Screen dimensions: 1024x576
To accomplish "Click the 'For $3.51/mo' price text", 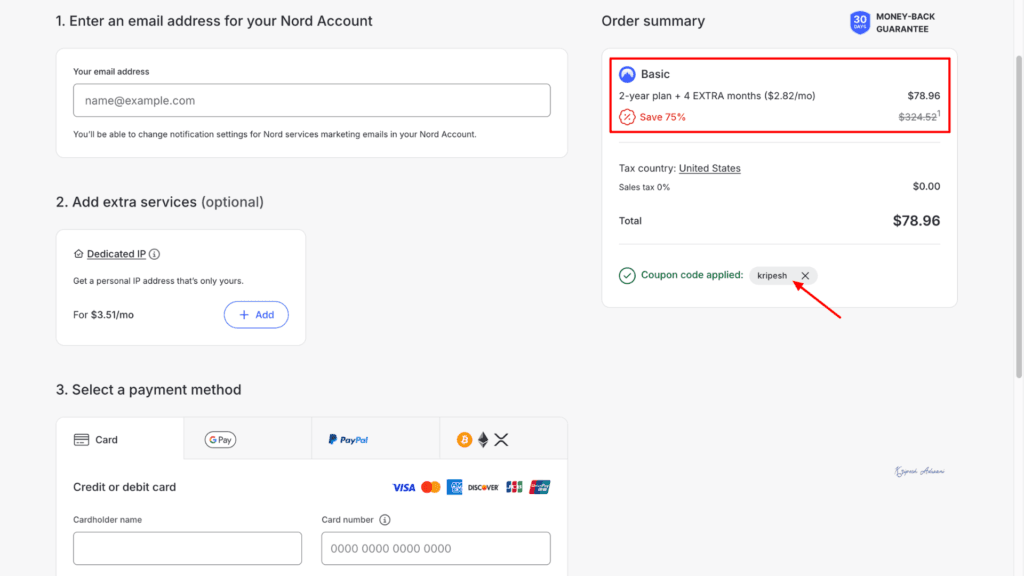I will click(103, 315).
